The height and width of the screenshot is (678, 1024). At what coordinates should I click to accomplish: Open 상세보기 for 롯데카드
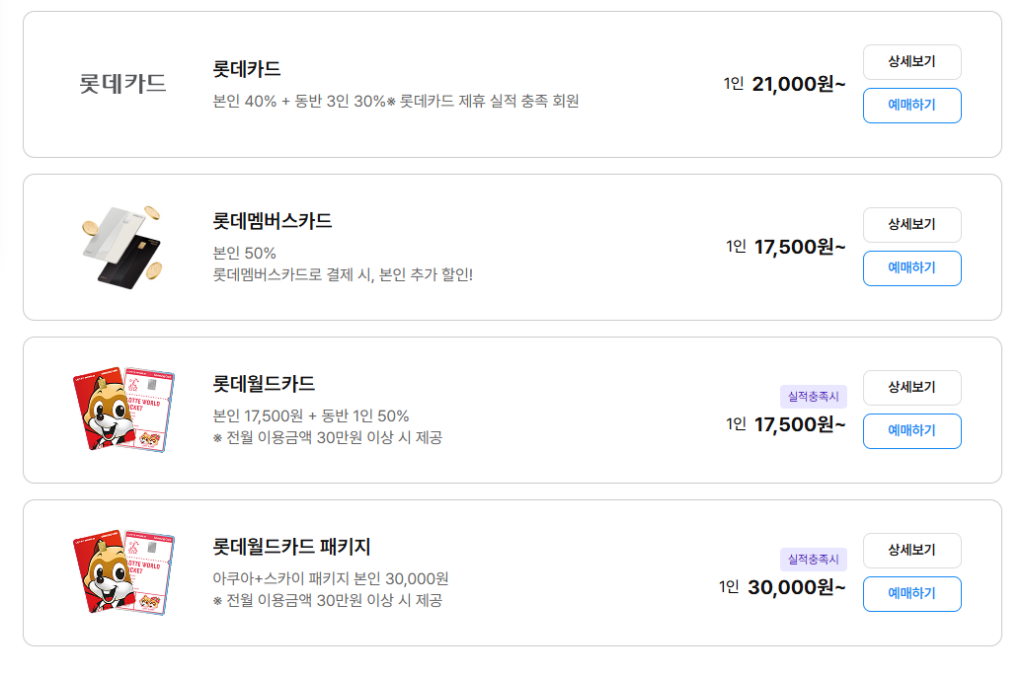pos(911,62)
